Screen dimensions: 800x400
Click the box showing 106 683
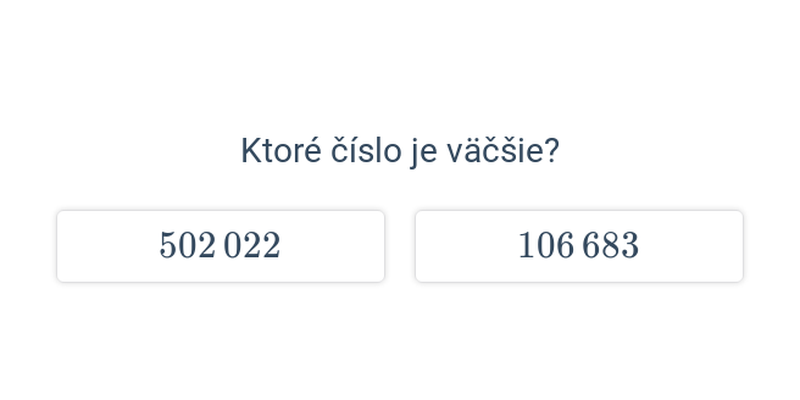pyautogui.click(x=578, y=246)
